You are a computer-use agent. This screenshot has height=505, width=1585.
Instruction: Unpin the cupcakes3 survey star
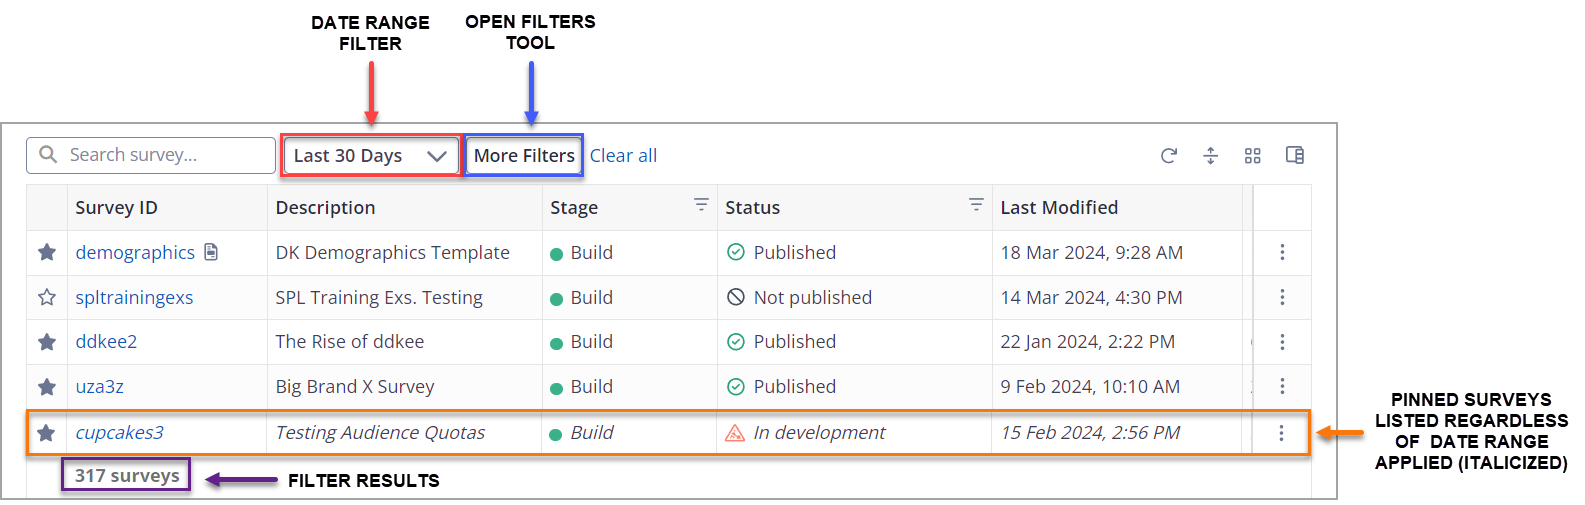(46, 433)
